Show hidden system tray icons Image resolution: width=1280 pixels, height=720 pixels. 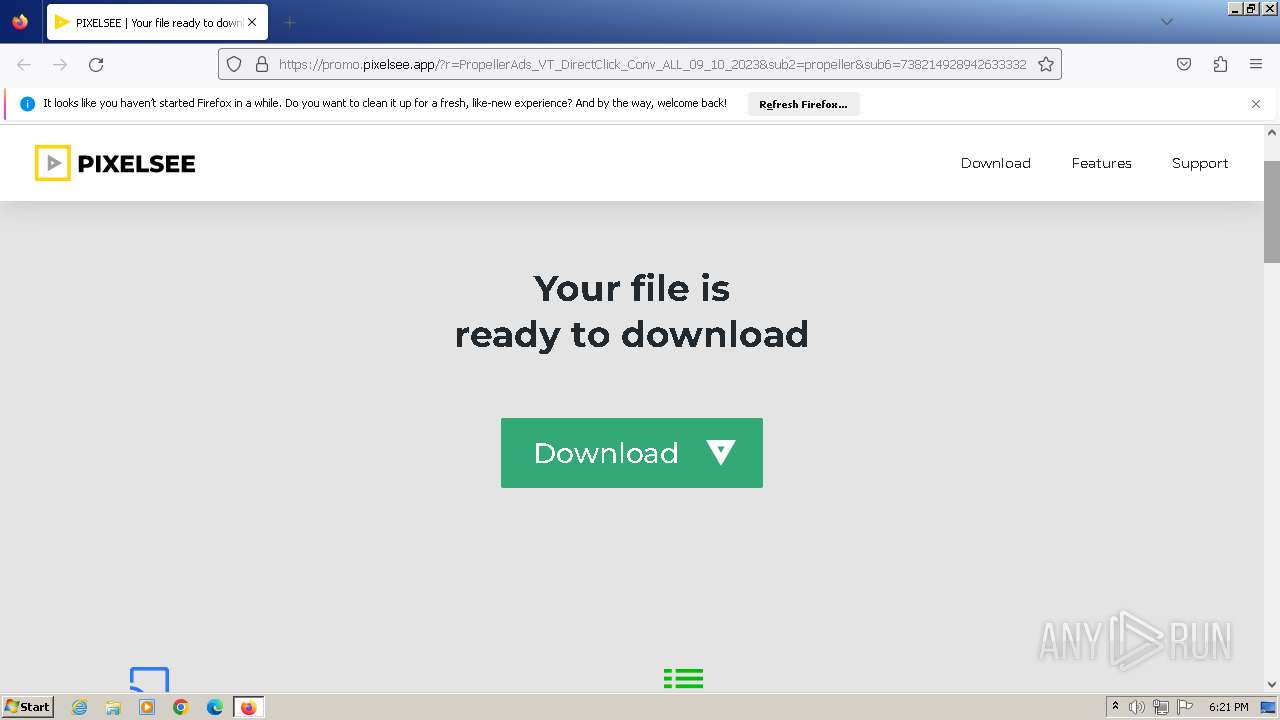click(x=1115, y=707)
